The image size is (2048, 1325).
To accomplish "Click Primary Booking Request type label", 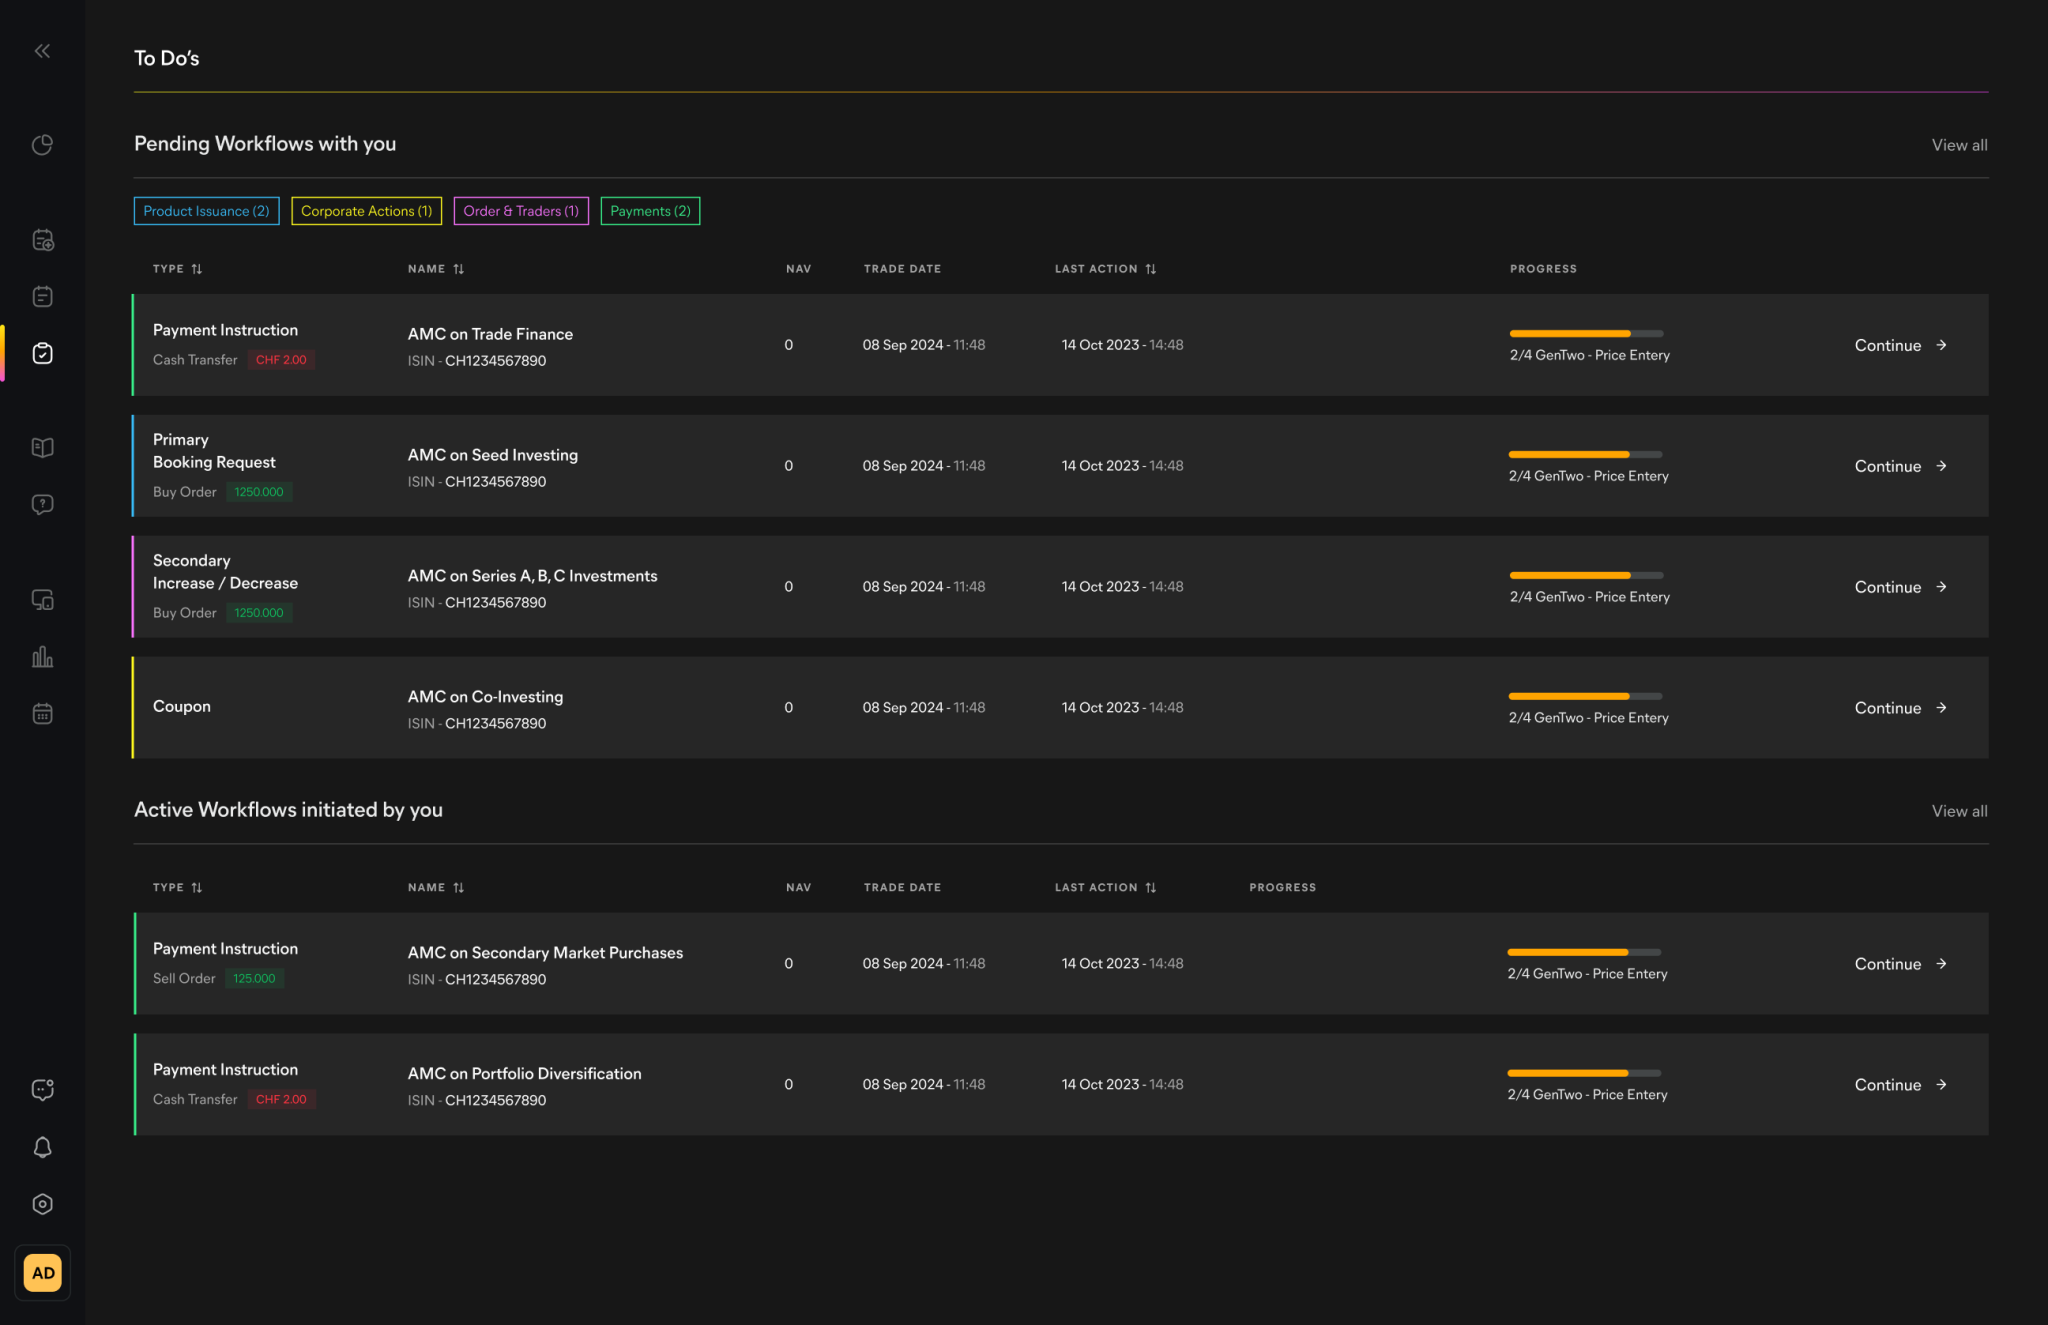I will tap(214, 451).
